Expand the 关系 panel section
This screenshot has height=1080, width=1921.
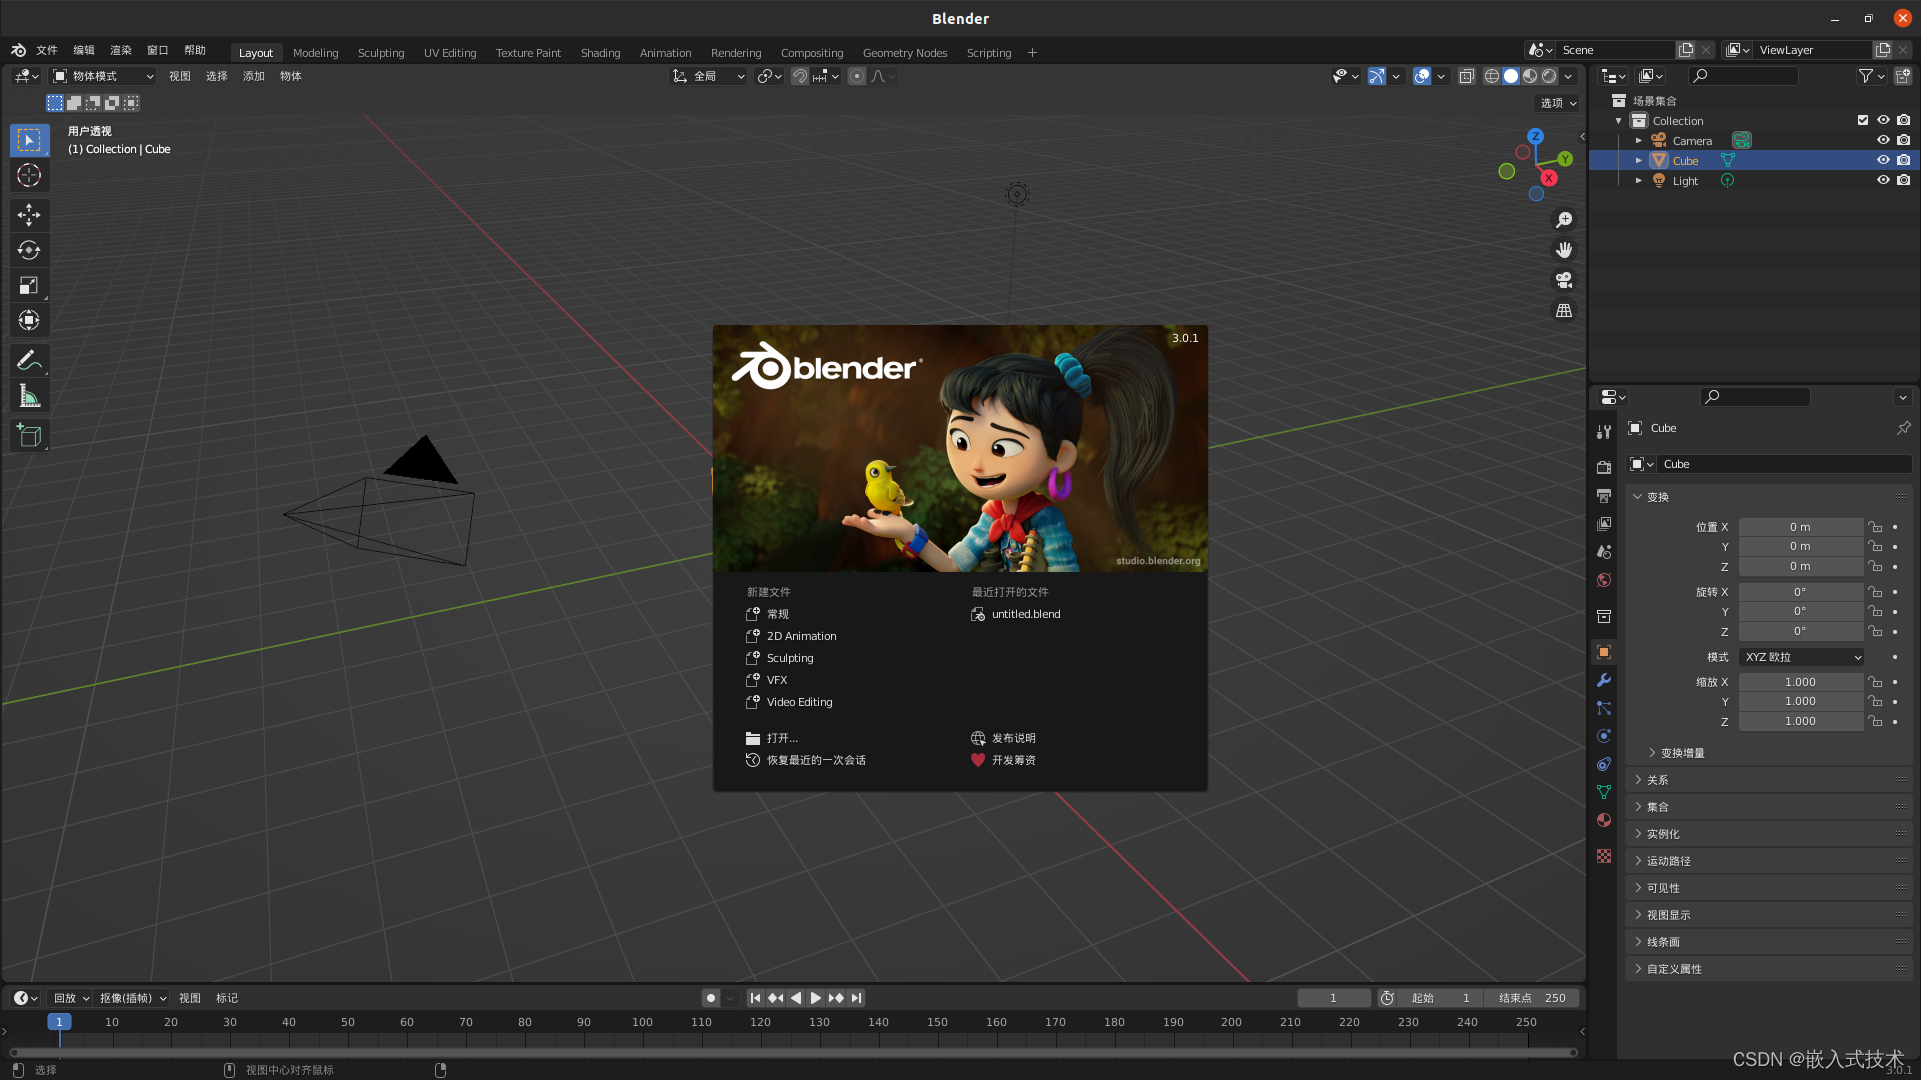[1658, 780]
